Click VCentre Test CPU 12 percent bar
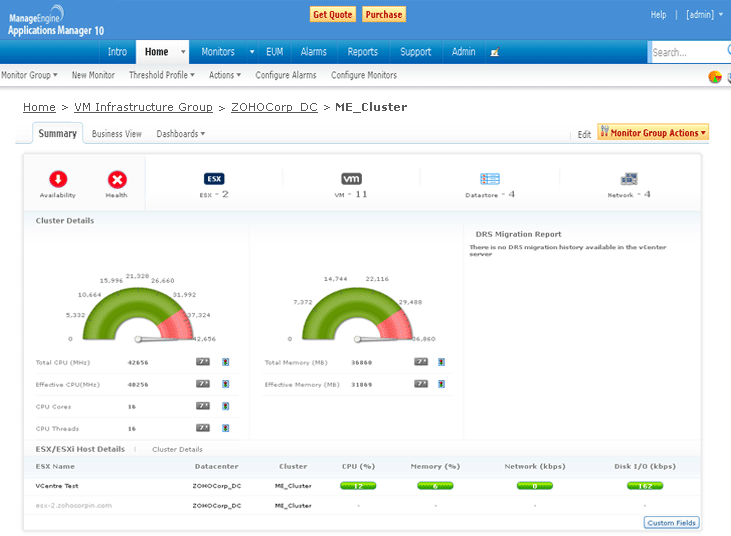The height and width of the screenshot is (536, 731). tap(358, 486)
